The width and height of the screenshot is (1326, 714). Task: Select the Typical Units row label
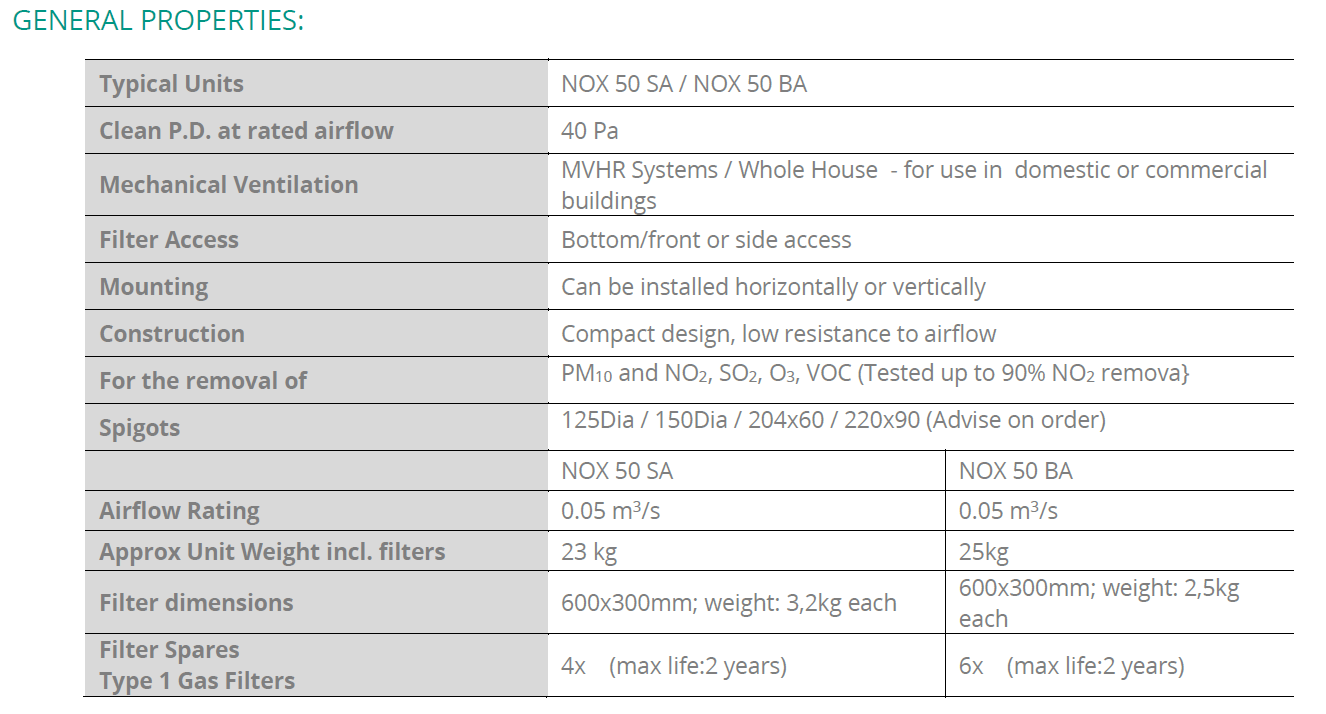pyautogui.click(x=171, y=84)
